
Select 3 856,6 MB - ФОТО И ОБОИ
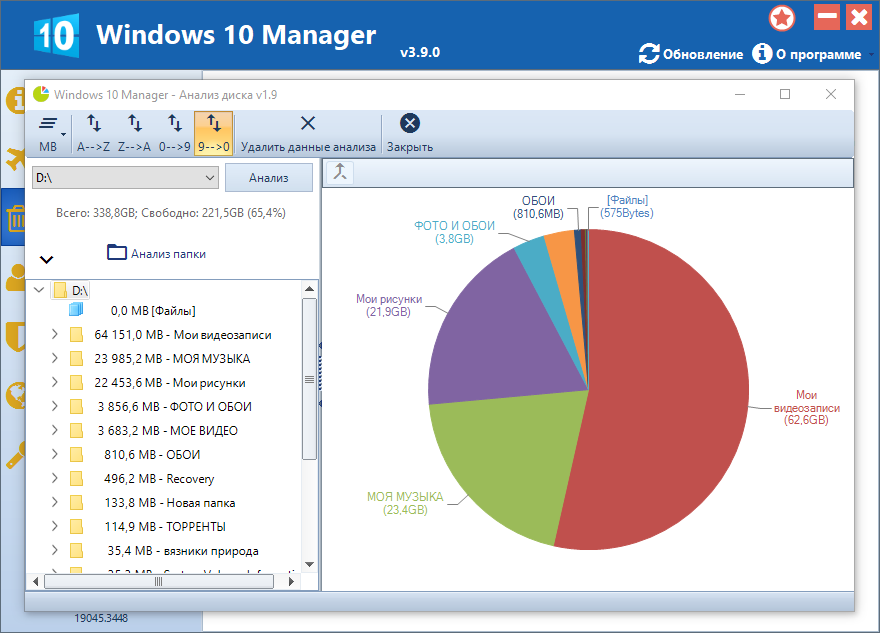pos(175,407)
